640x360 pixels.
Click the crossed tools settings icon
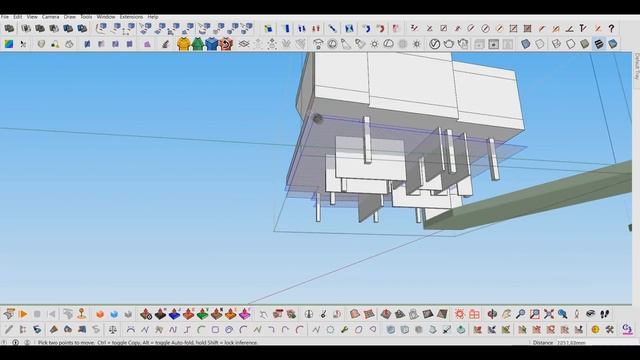610,329
